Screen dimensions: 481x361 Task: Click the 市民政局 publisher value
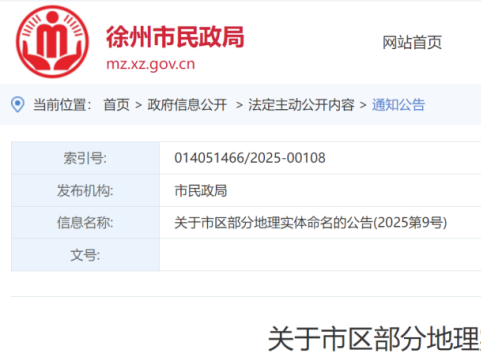click(201, 191)
